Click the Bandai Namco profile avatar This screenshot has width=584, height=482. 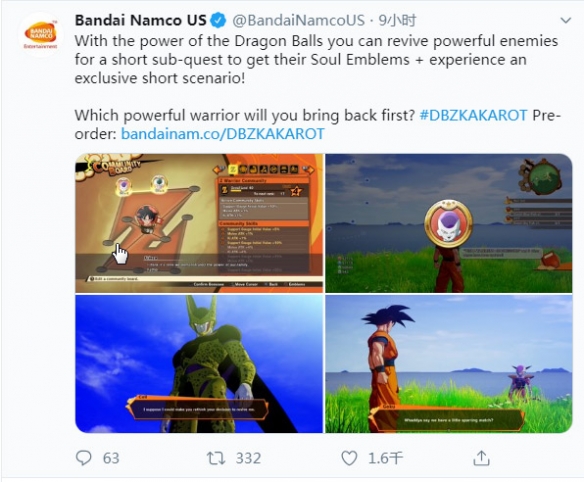[40, 34]
